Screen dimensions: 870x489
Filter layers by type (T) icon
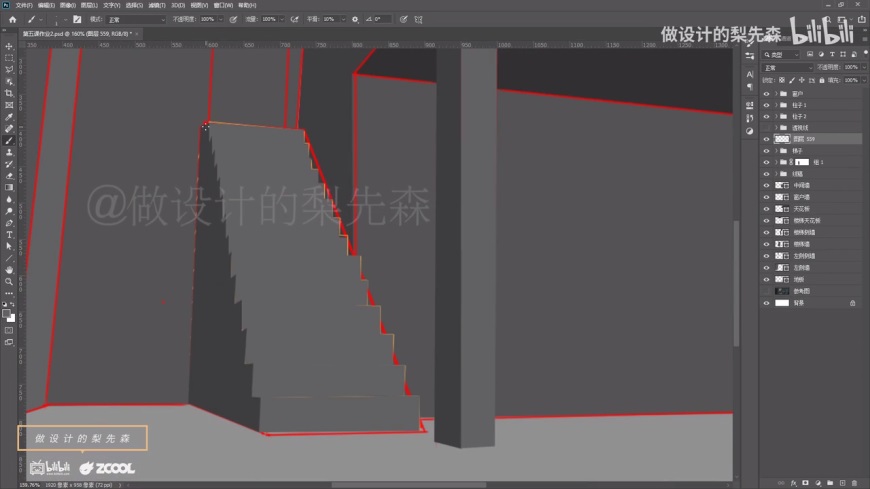click(x=832, y=54)
